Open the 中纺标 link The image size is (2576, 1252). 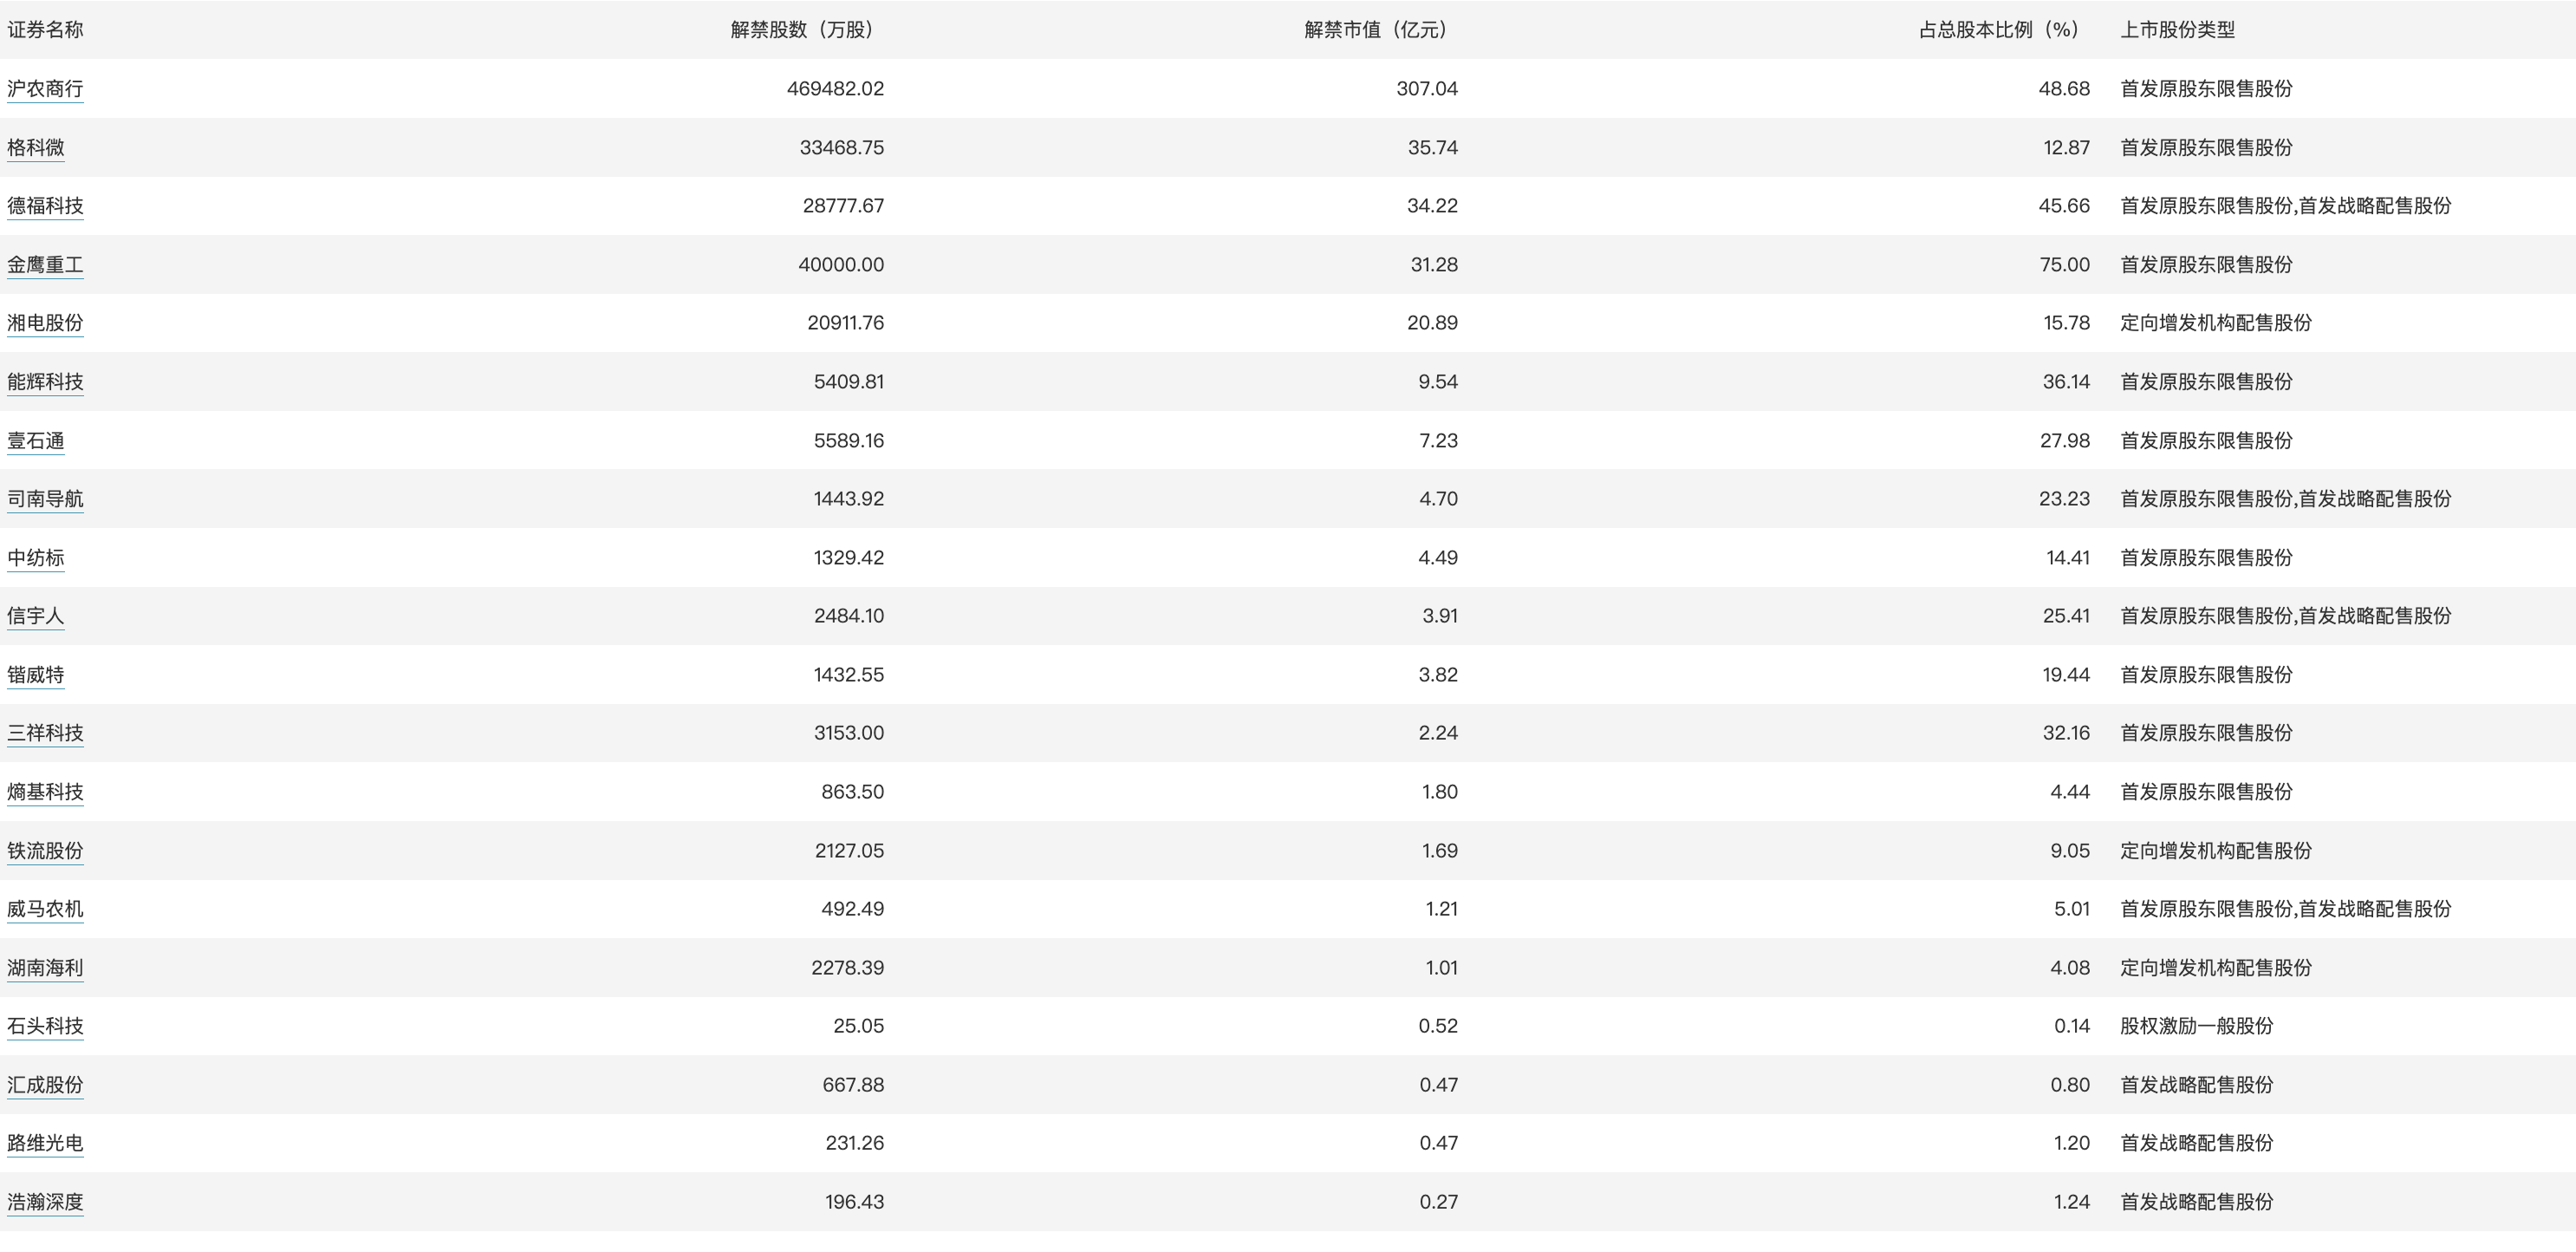36,558
